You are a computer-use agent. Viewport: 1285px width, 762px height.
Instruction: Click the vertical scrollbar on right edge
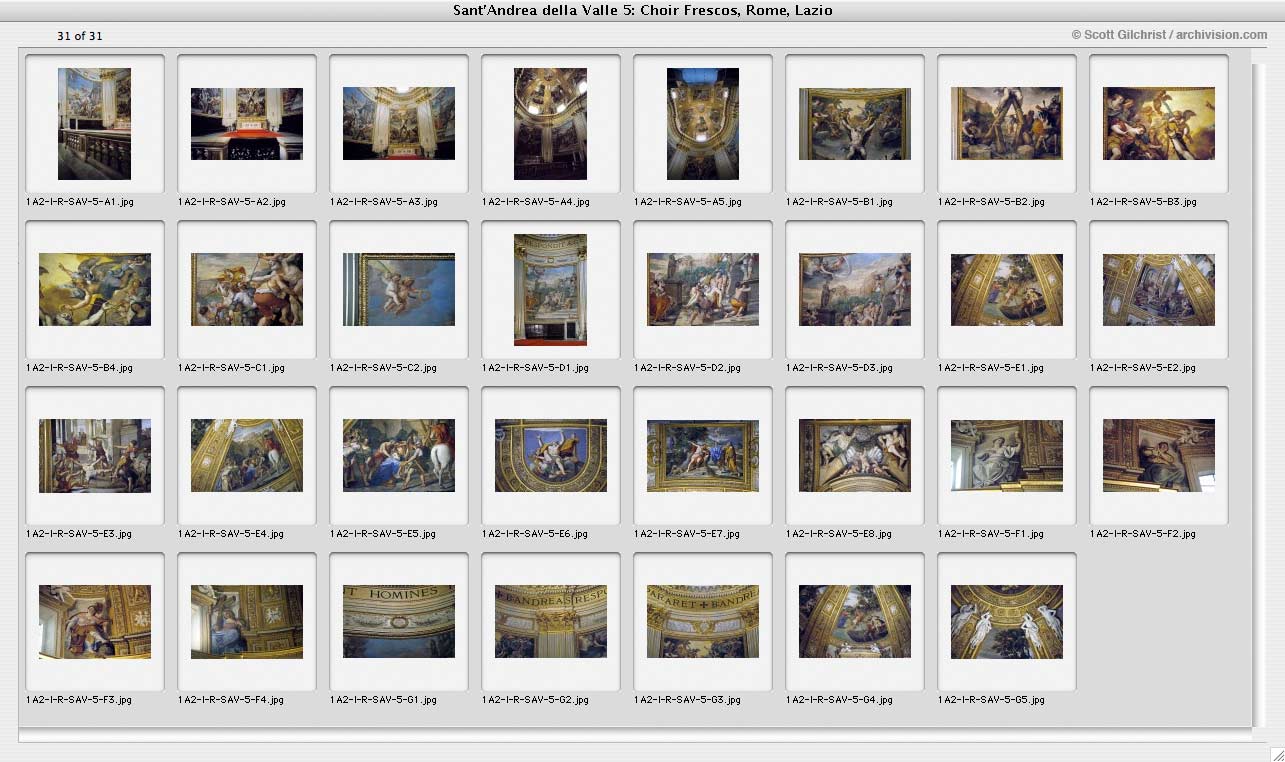pyautogui.click(x=1260, y=395)
